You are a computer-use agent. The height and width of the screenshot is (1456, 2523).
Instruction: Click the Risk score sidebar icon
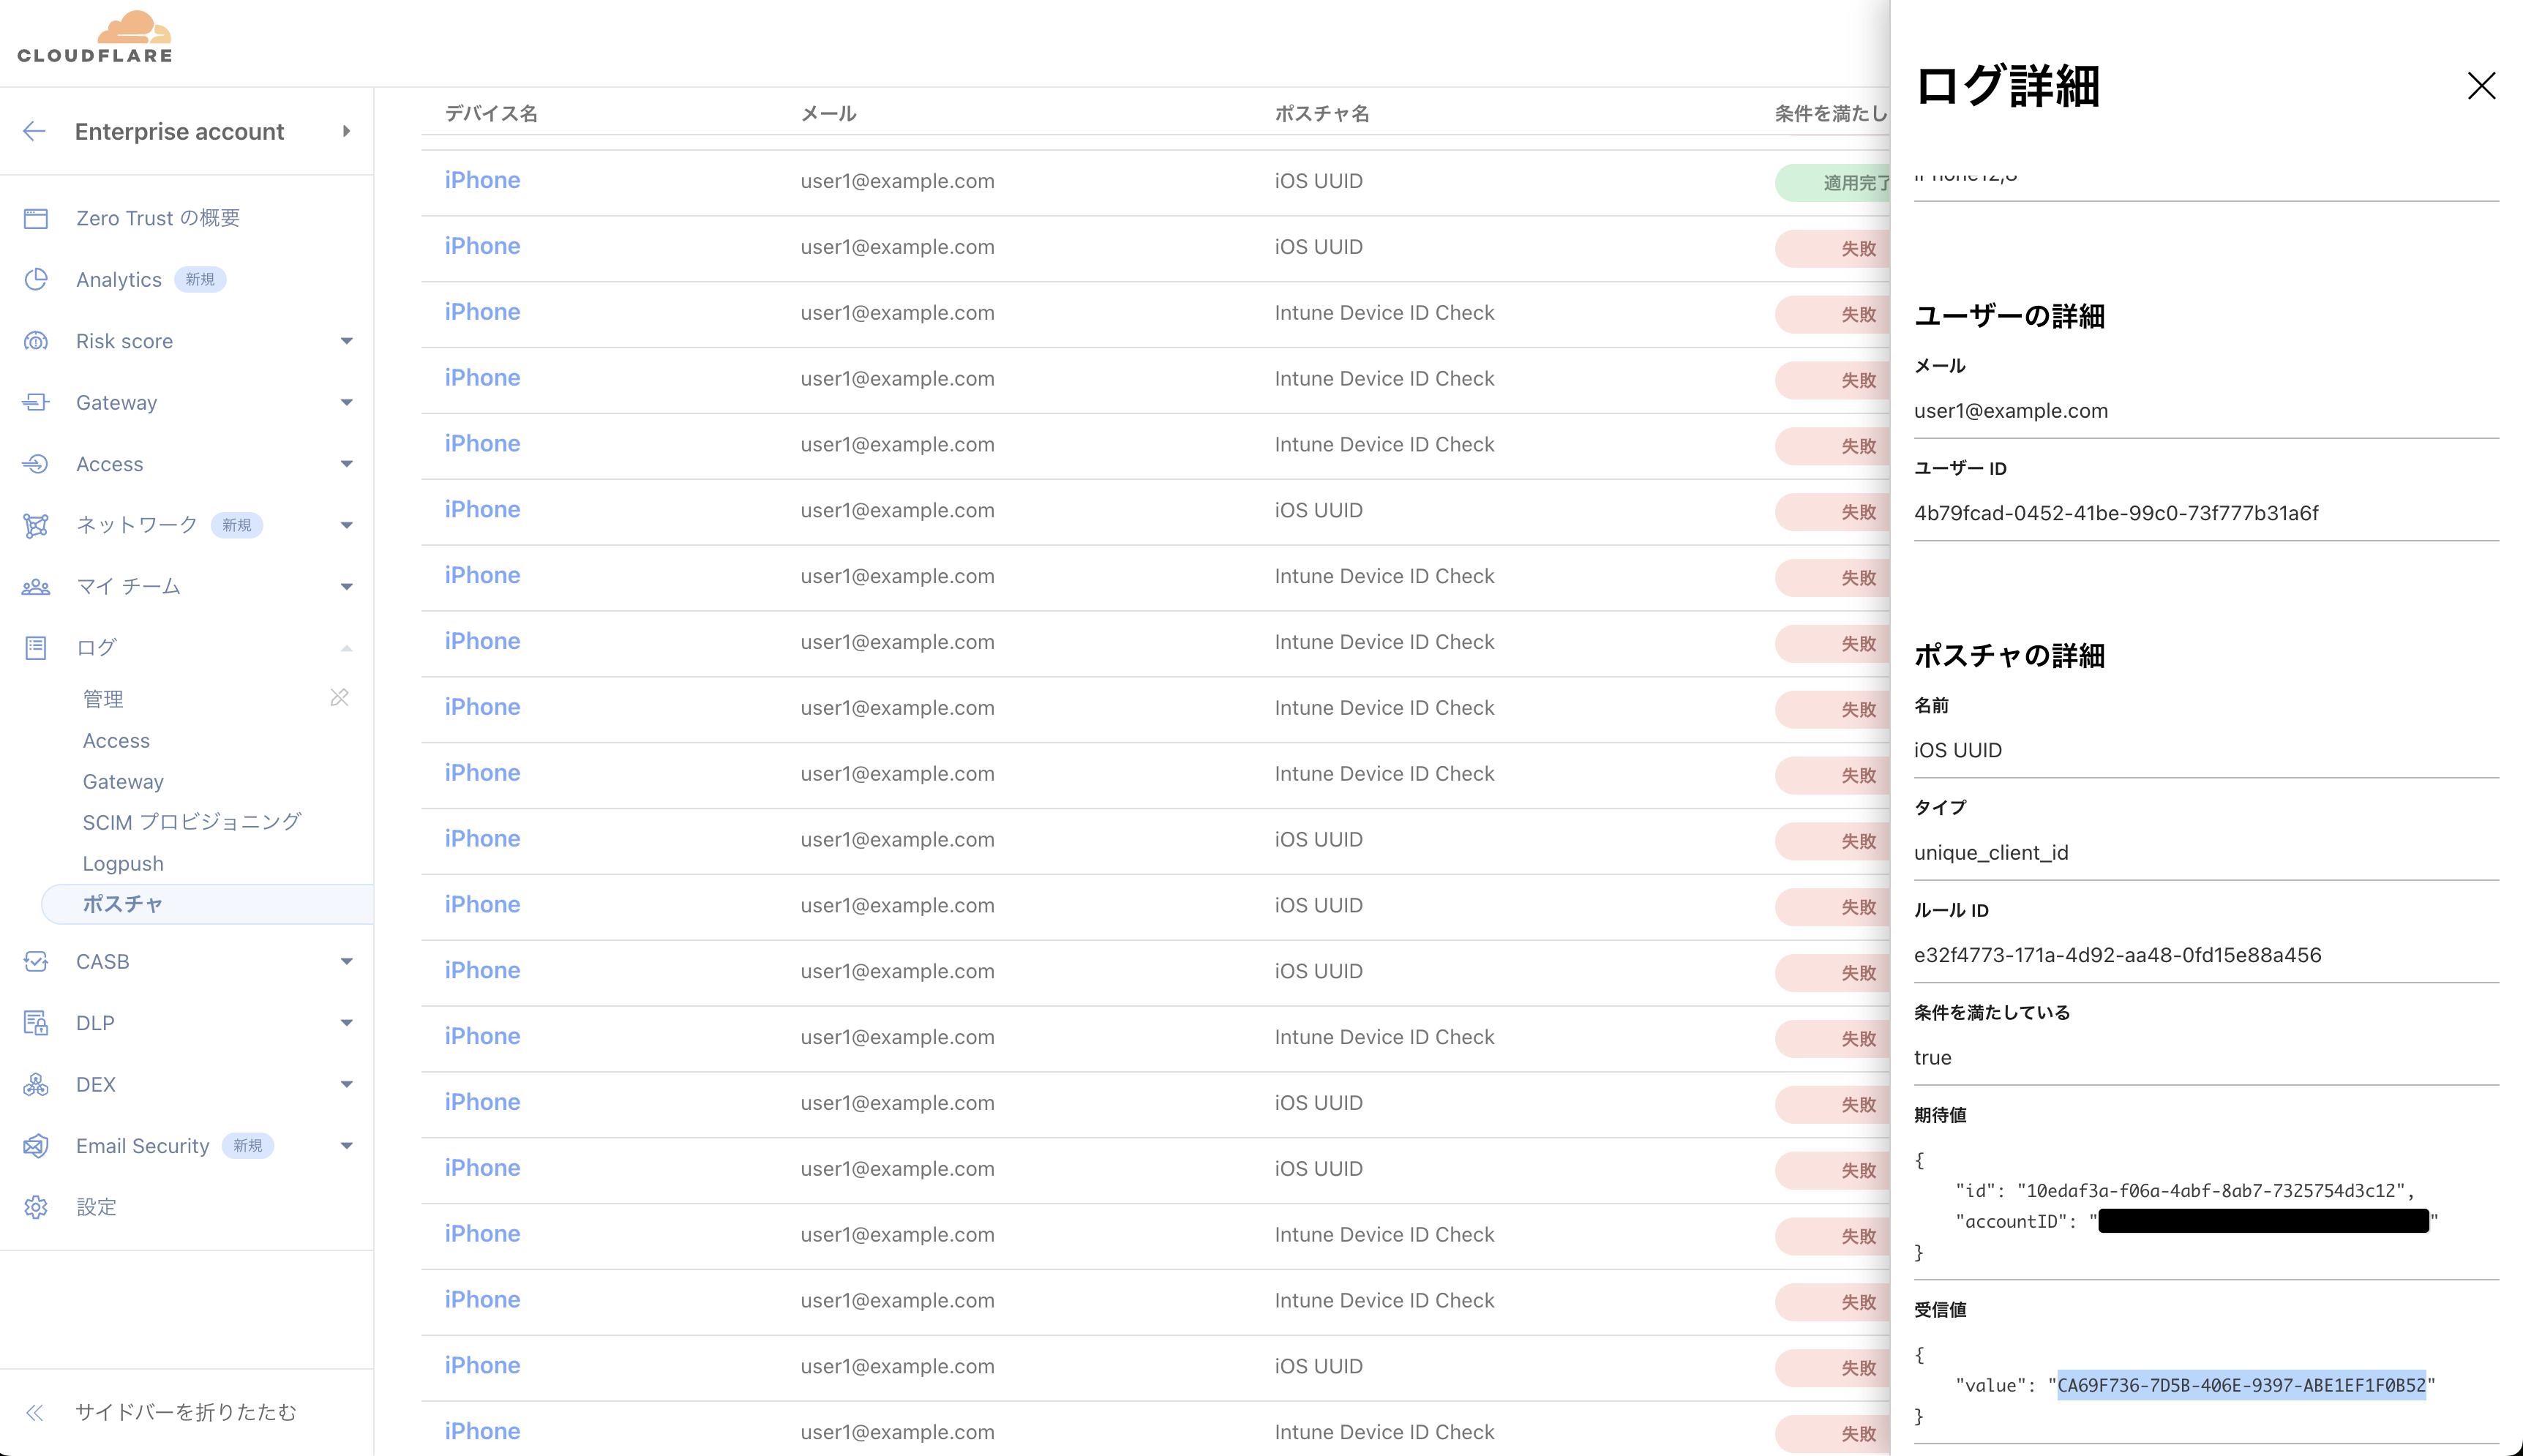[x=36, y=341]
